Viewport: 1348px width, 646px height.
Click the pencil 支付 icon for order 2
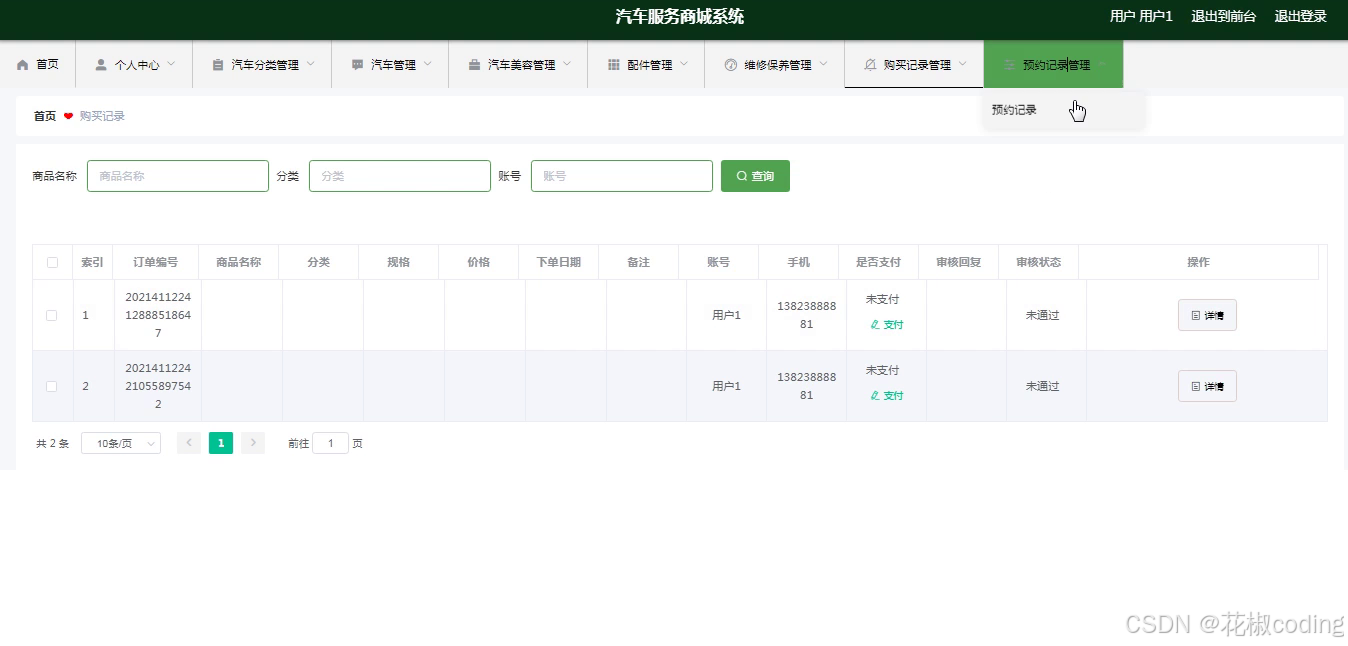click(875, 396)
